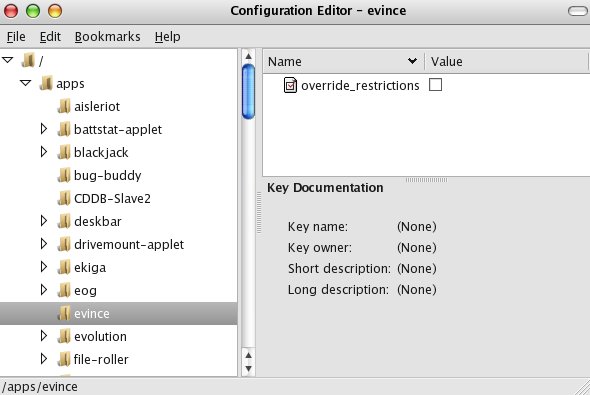Click the drivemount-applet folder icon

tap(64, 244)
